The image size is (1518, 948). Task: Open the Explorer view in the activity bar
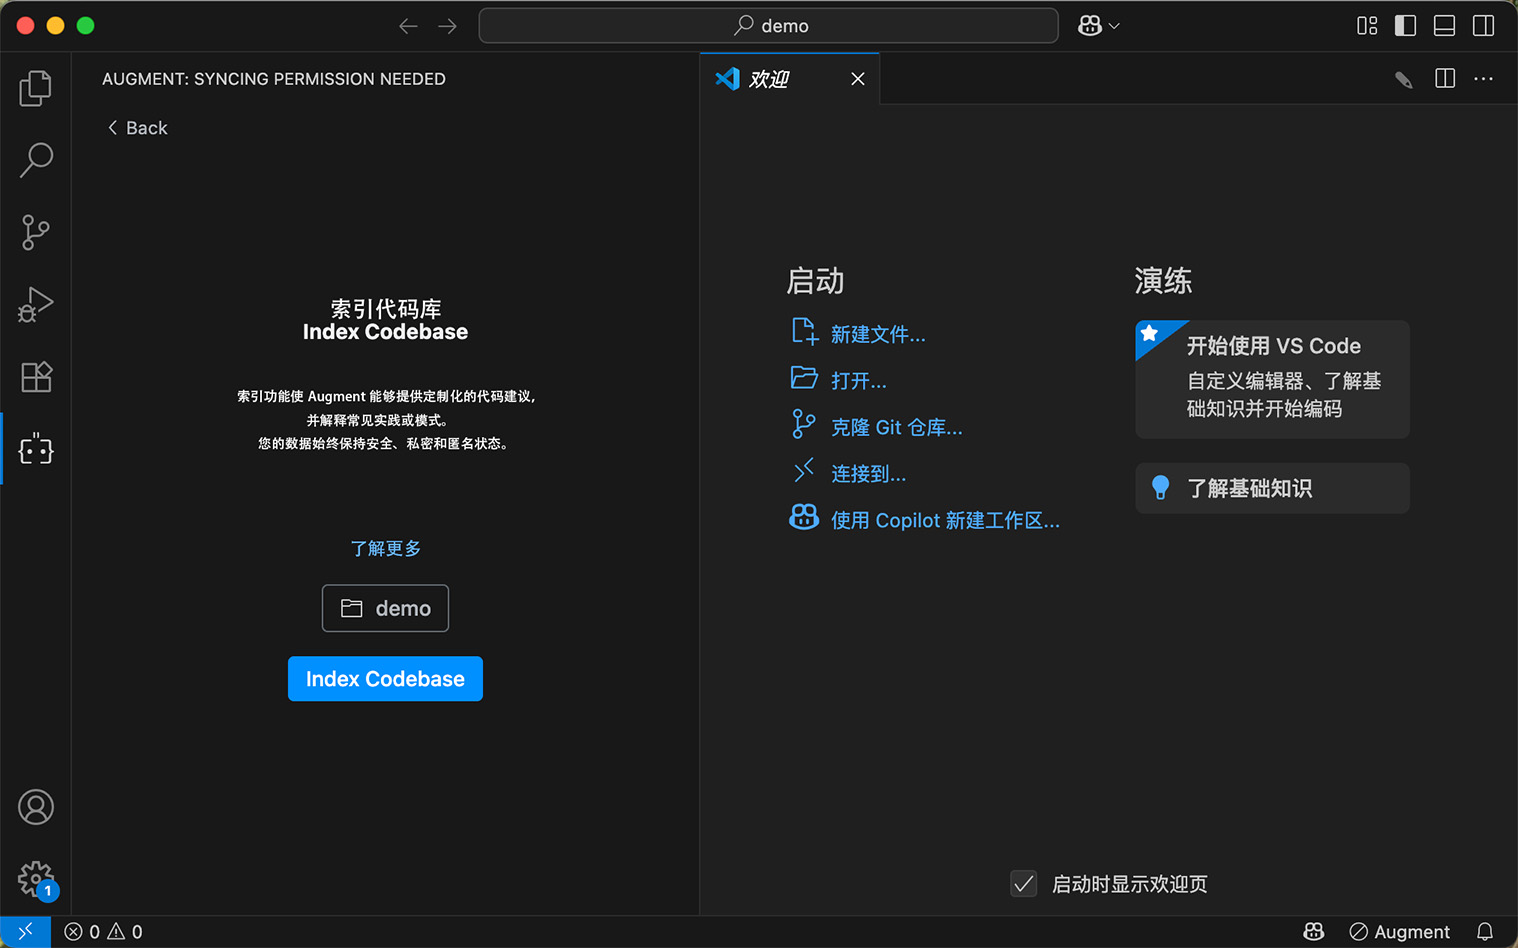36,88
